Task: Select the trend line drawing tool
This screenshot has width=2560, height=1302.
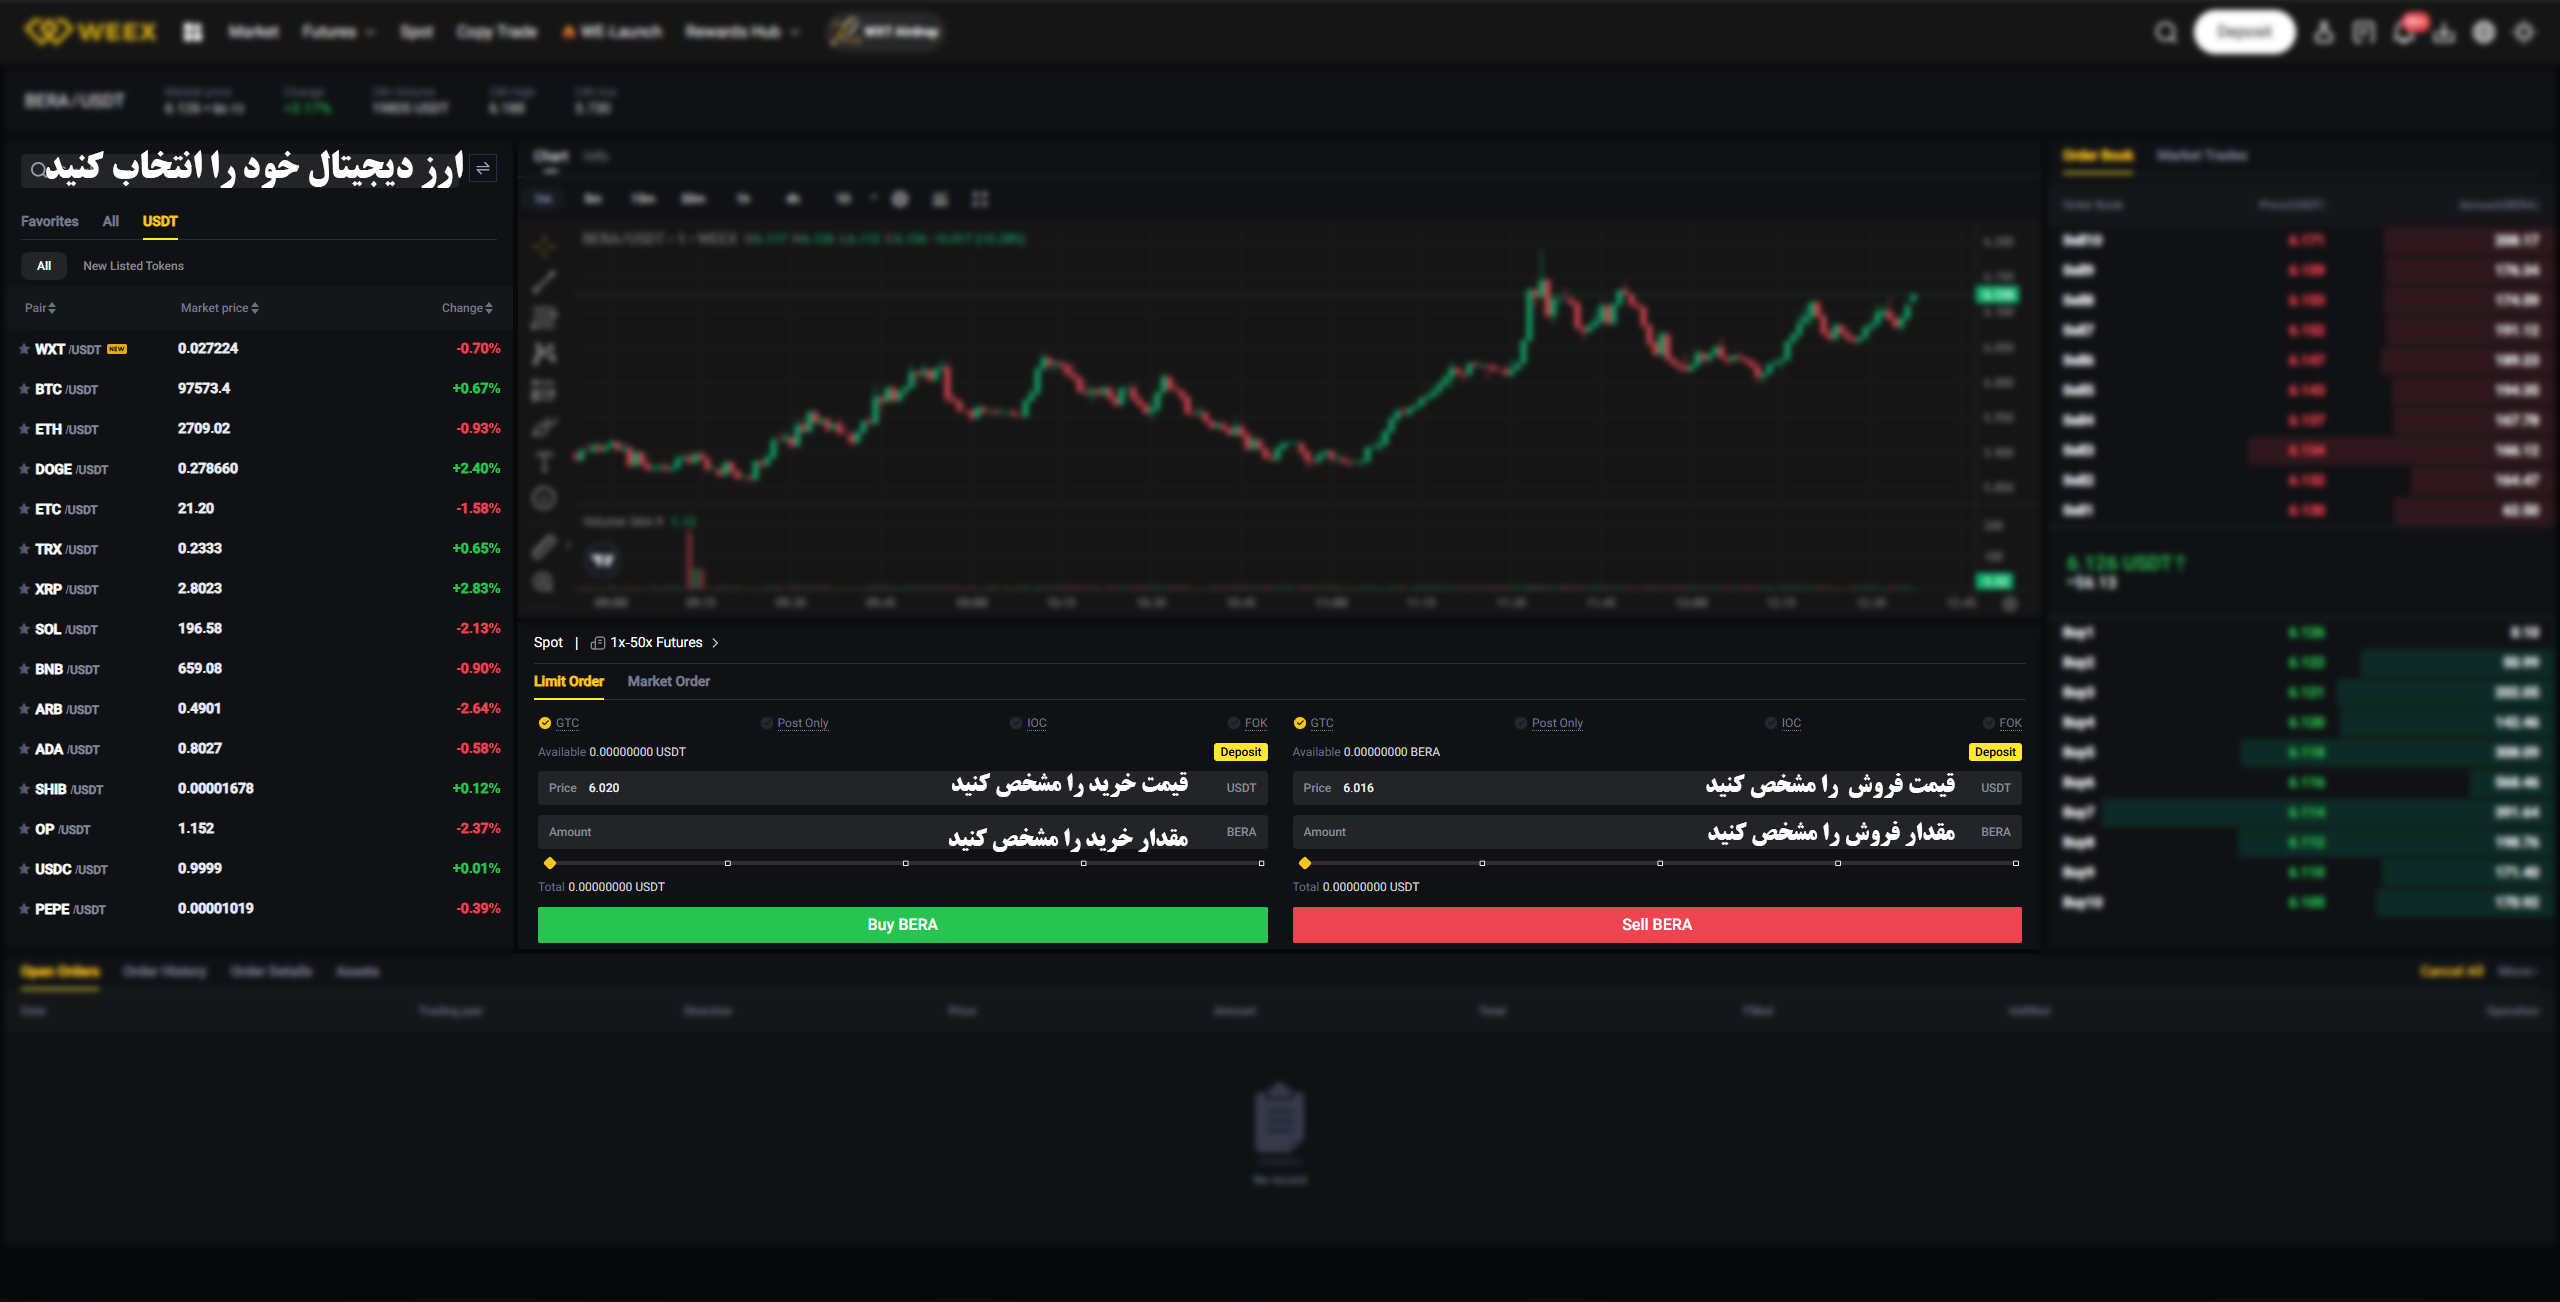Action: coord(545,284)
